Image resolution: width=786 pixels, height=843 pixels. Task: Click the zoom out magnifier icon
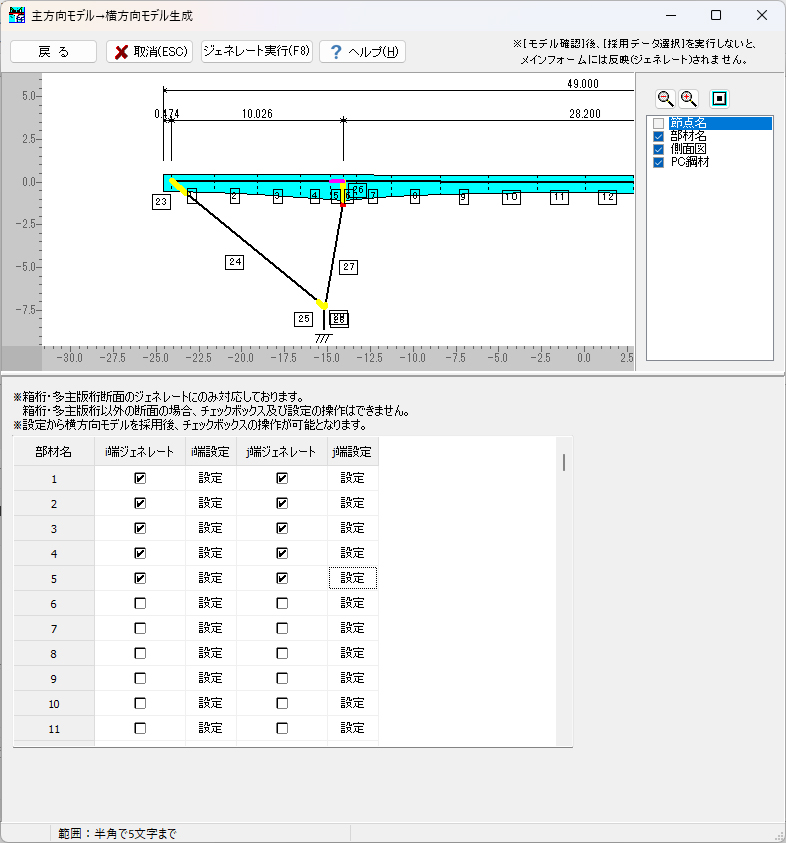[x=665, y=98]
